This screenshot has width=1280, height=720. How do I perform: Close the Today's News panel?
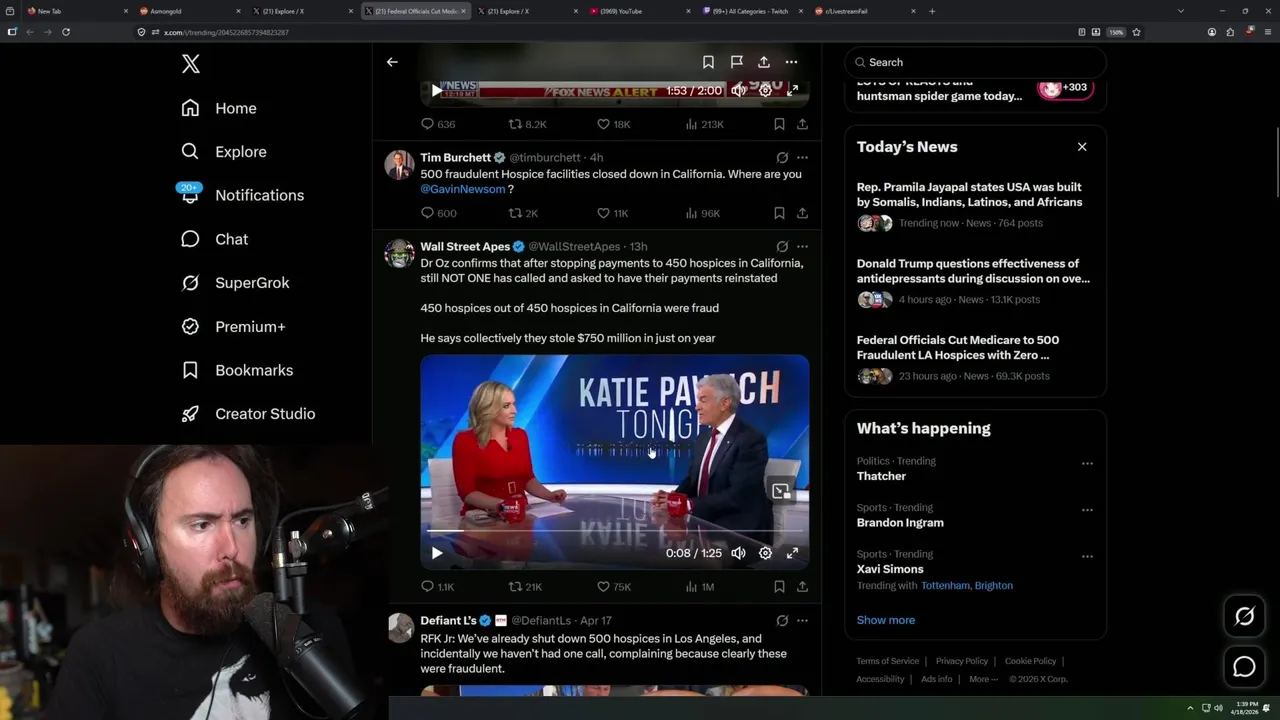click(x=1082, y=147)
